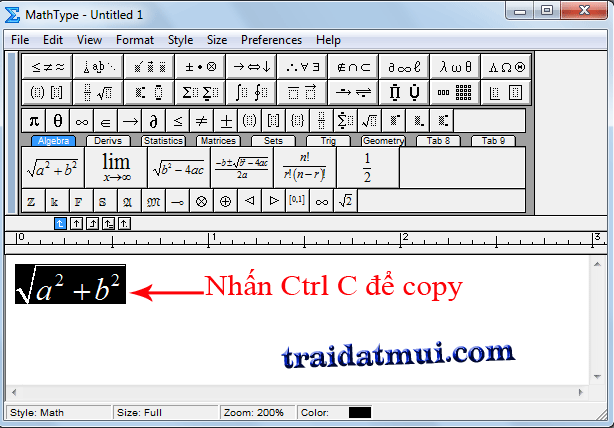Insert the square root template in small bar
614x428 pixels.
370,121
